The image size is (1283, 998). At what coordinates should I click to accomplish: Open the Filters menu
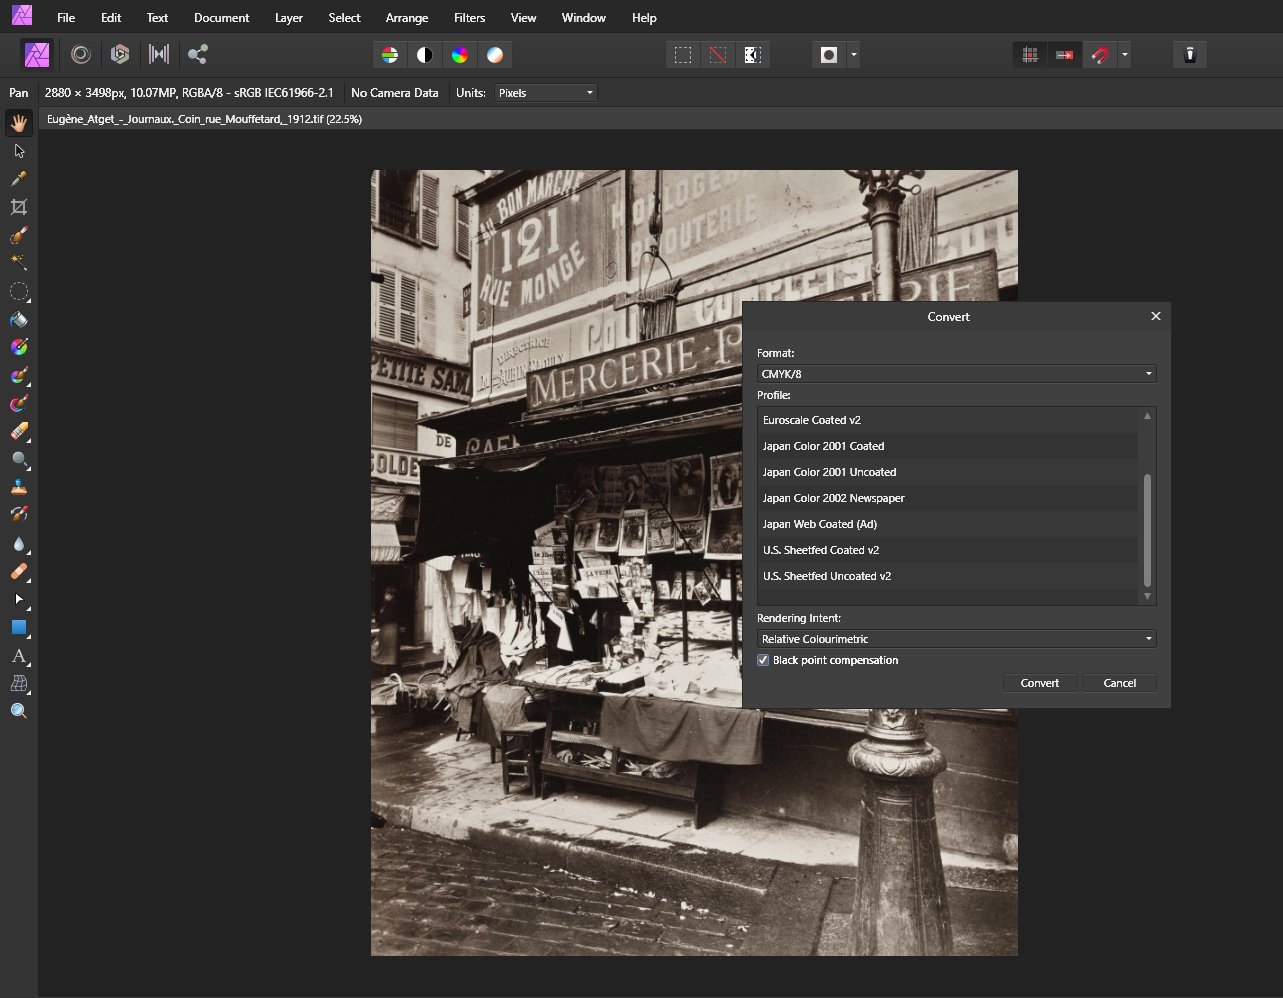(469, 17)
